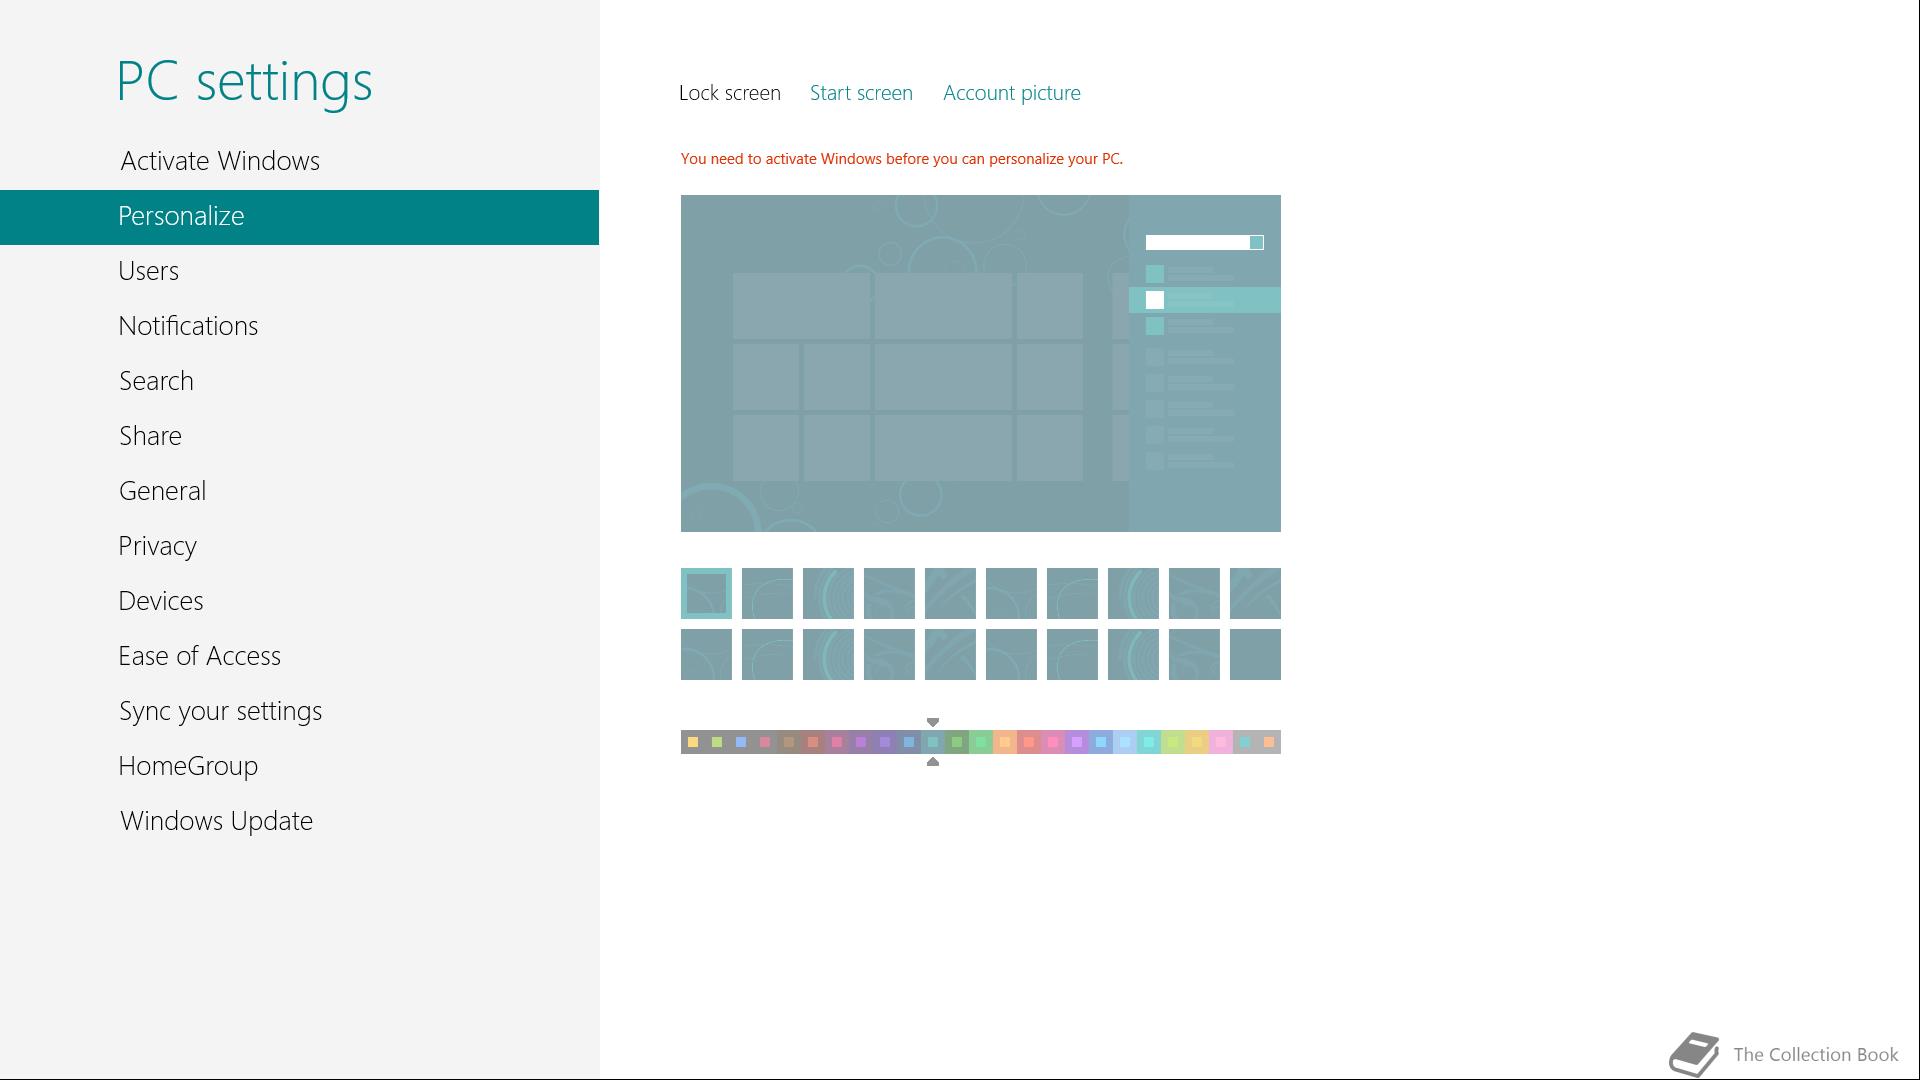
Task: Open Activate Windows settings
Action: click(220, 161)
